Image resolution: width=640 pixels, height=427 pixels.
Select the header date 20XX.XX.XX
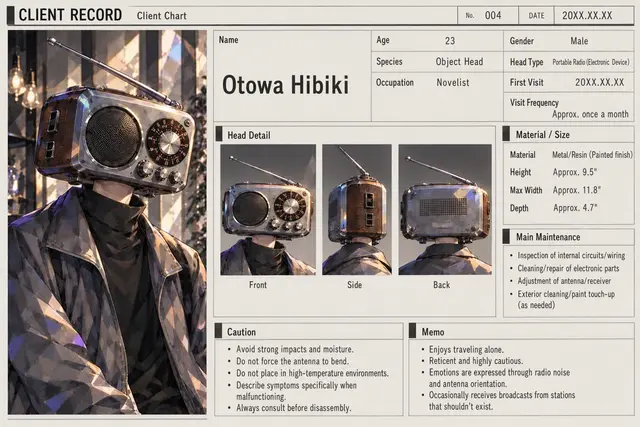(587, 16)
